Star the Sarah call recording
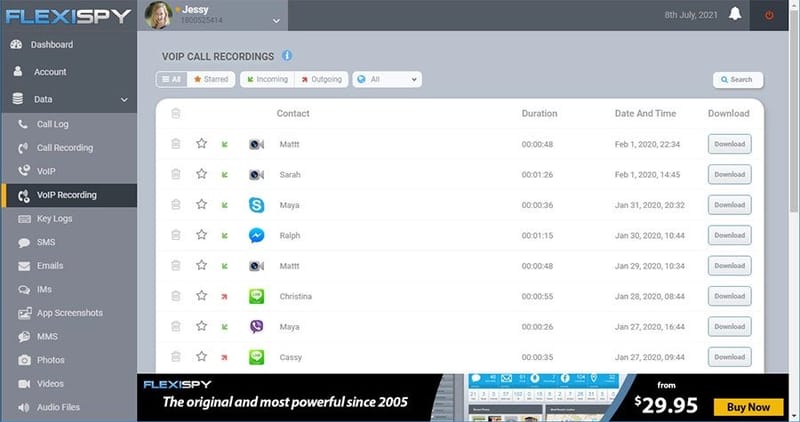800x422 pixels. point(201,174)
